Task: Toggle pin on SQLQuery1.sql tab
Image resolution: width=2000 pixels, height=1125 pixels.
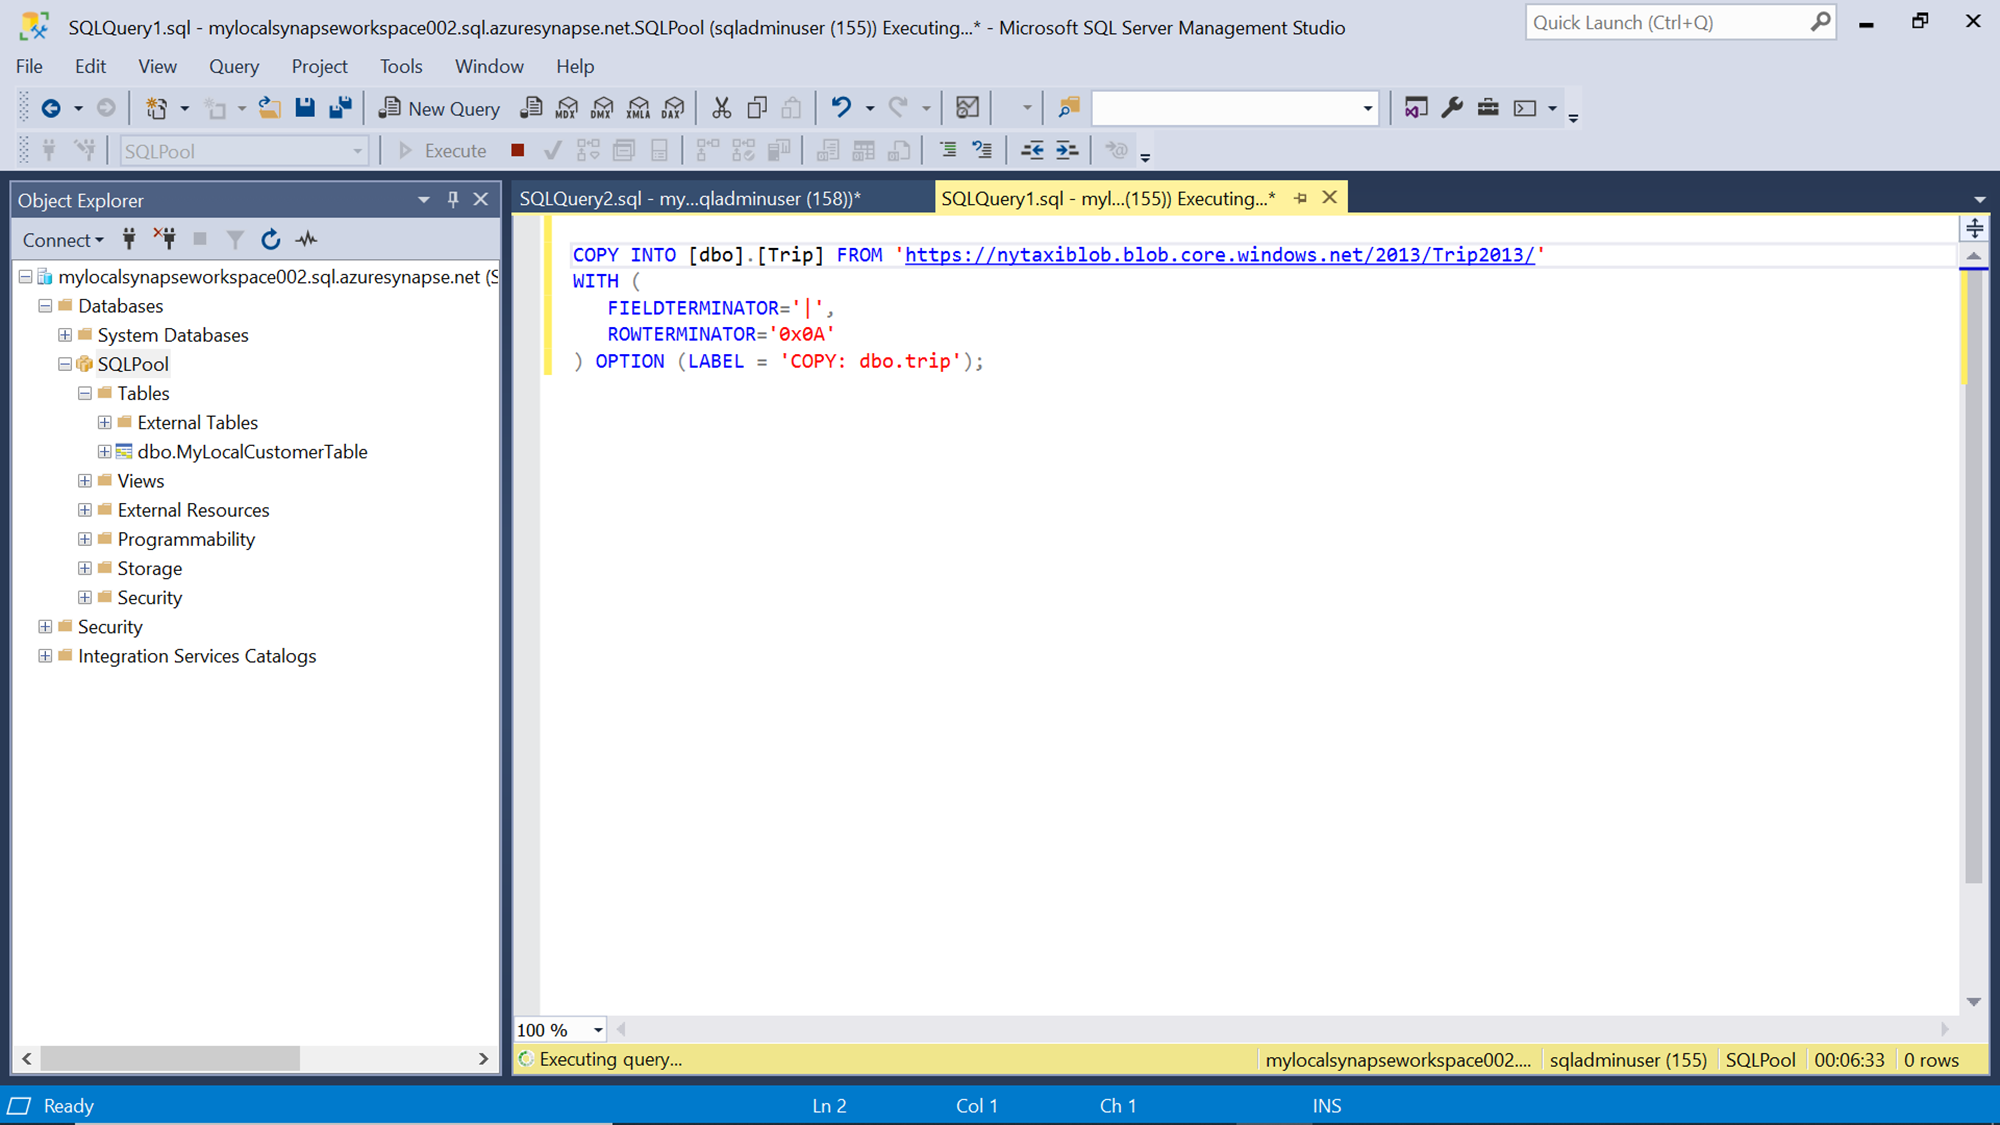Action: coord(1300,198)
